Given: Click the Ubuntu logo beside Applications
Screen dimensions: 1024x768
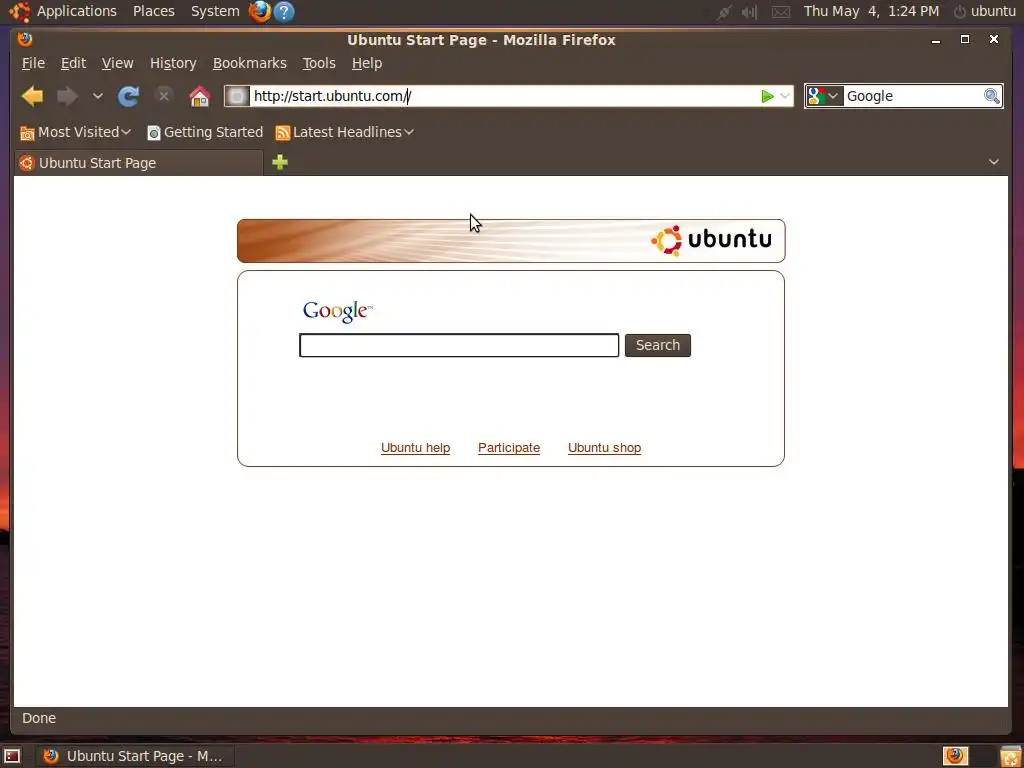Looking at the screenshot, I should 20,11.
